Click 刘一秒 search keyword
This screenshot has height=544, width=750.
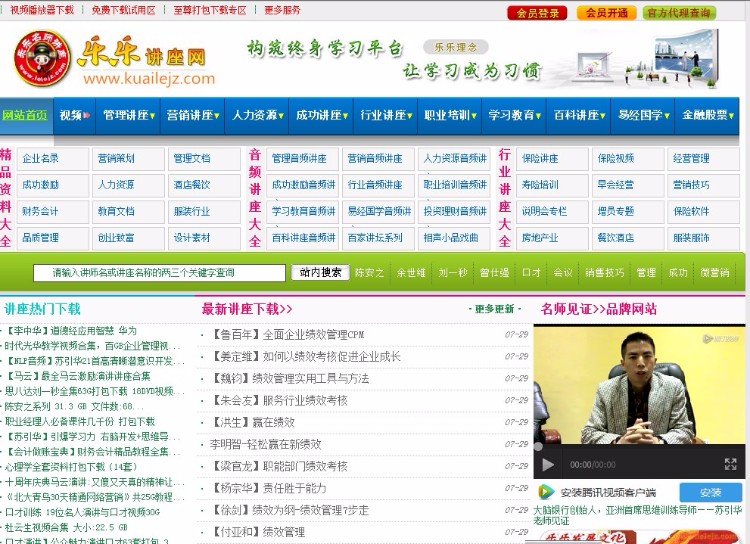(x=452, y=273)
